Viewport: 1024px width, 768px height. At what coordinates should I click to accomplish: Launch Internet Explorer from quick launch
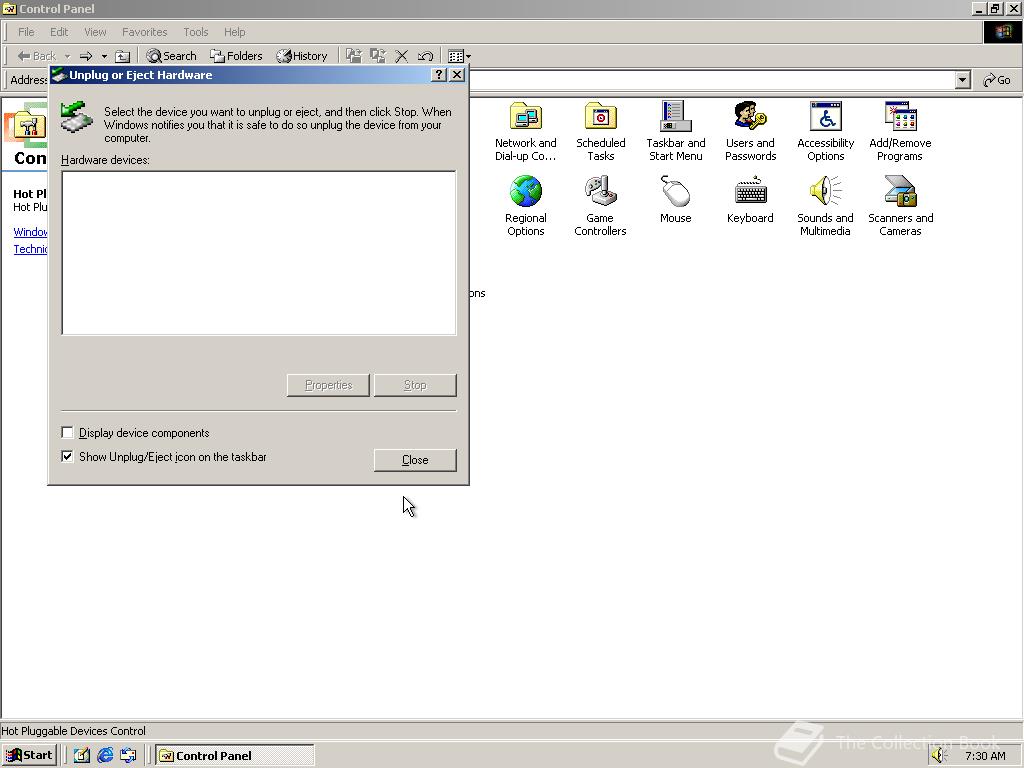click(105, 756)
